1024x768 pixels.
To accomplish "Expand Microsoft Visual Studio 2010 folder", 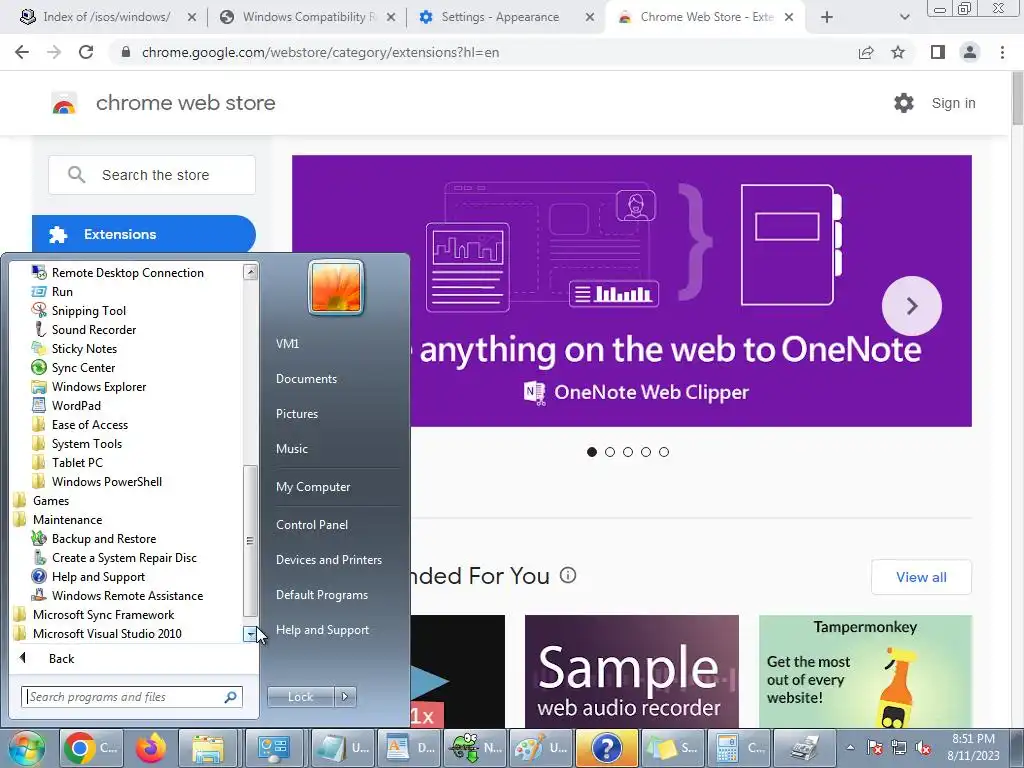I will point(97,633).
